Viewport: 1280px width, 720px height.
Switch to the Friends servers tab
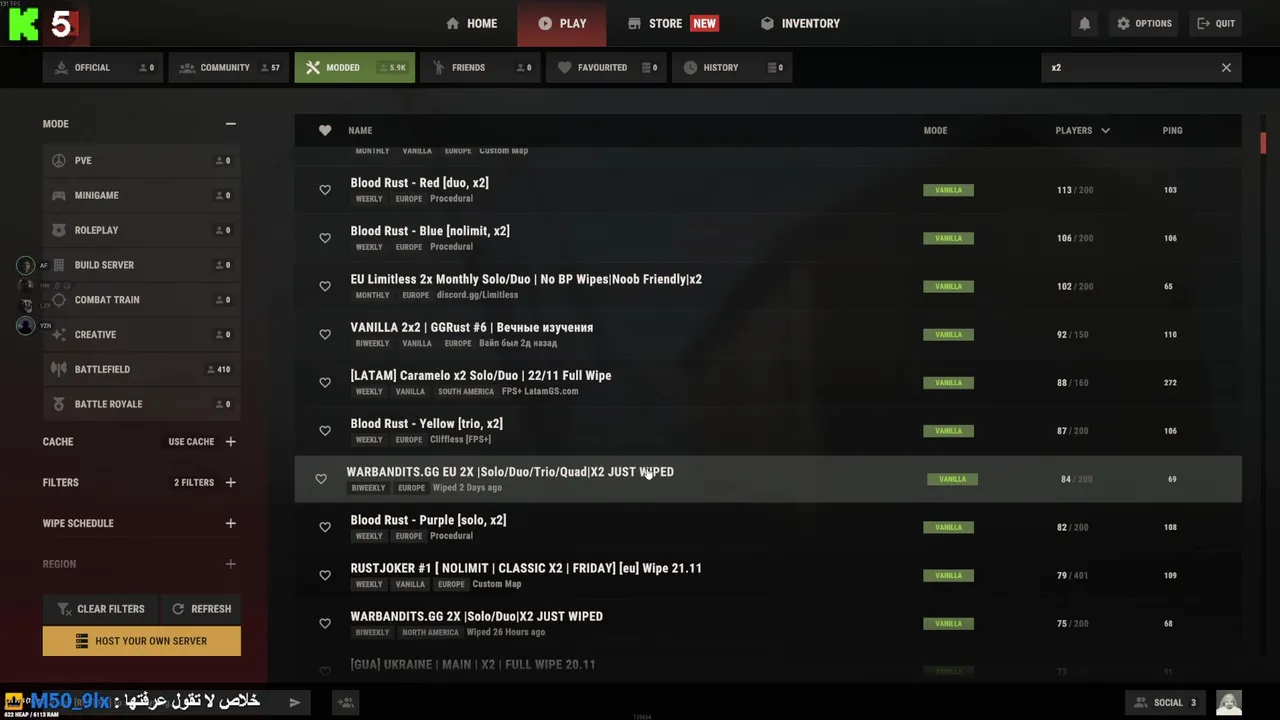coord(480,68)
